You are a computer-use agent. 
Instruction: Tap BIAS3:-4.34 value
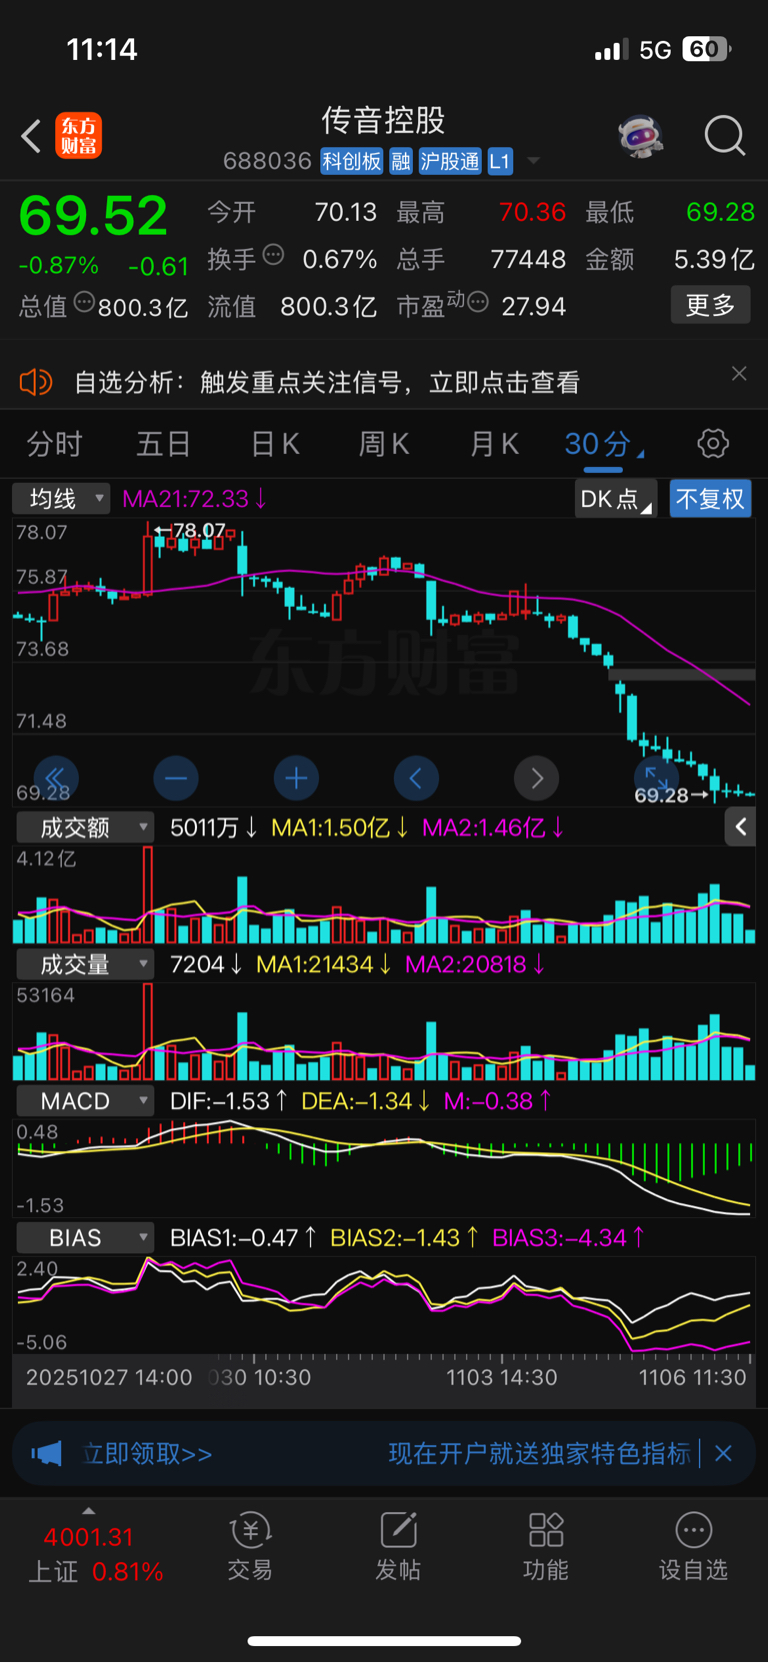(569, 1238)
